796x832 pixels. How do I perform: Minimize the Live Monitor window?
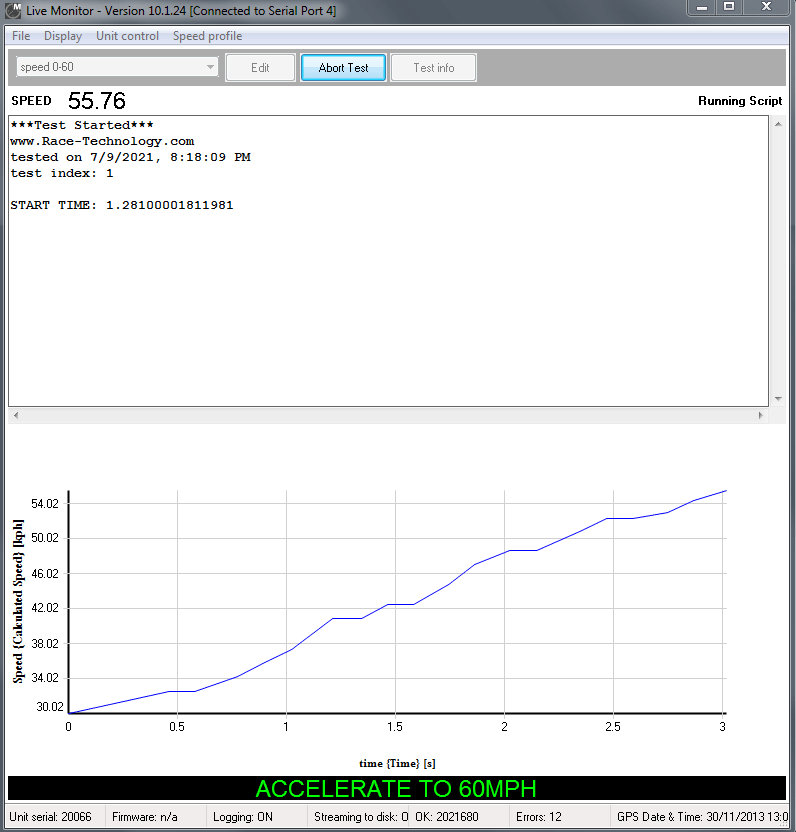703,7
